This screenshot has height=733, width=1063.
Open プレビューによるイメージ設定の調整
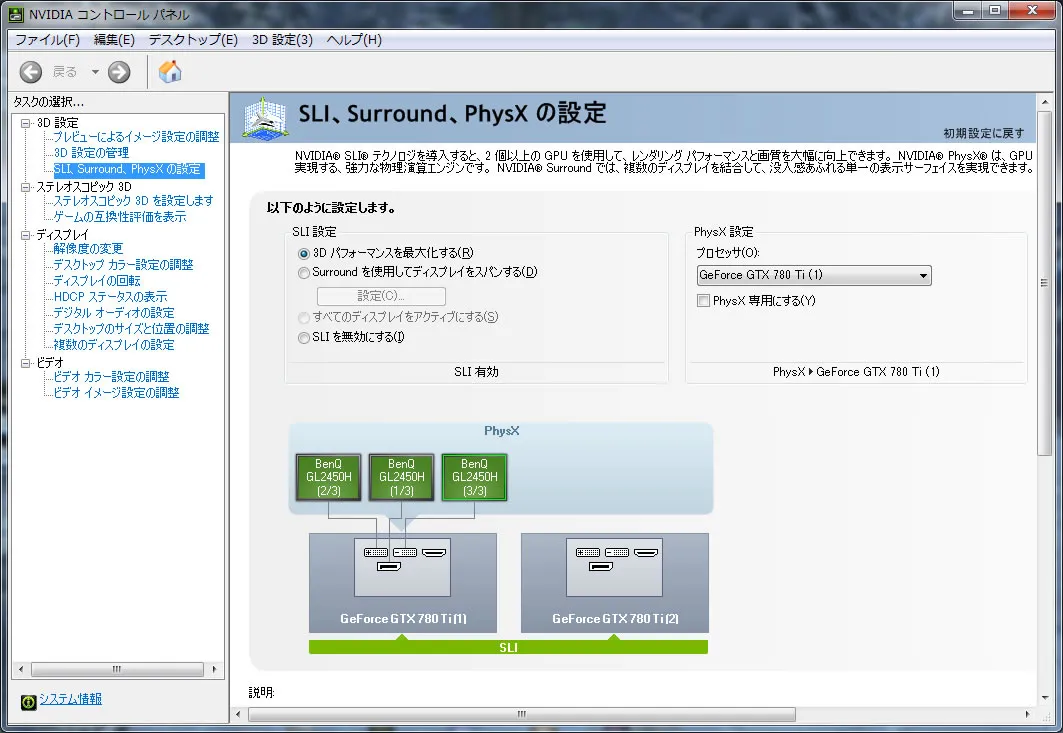coord(136,137)
